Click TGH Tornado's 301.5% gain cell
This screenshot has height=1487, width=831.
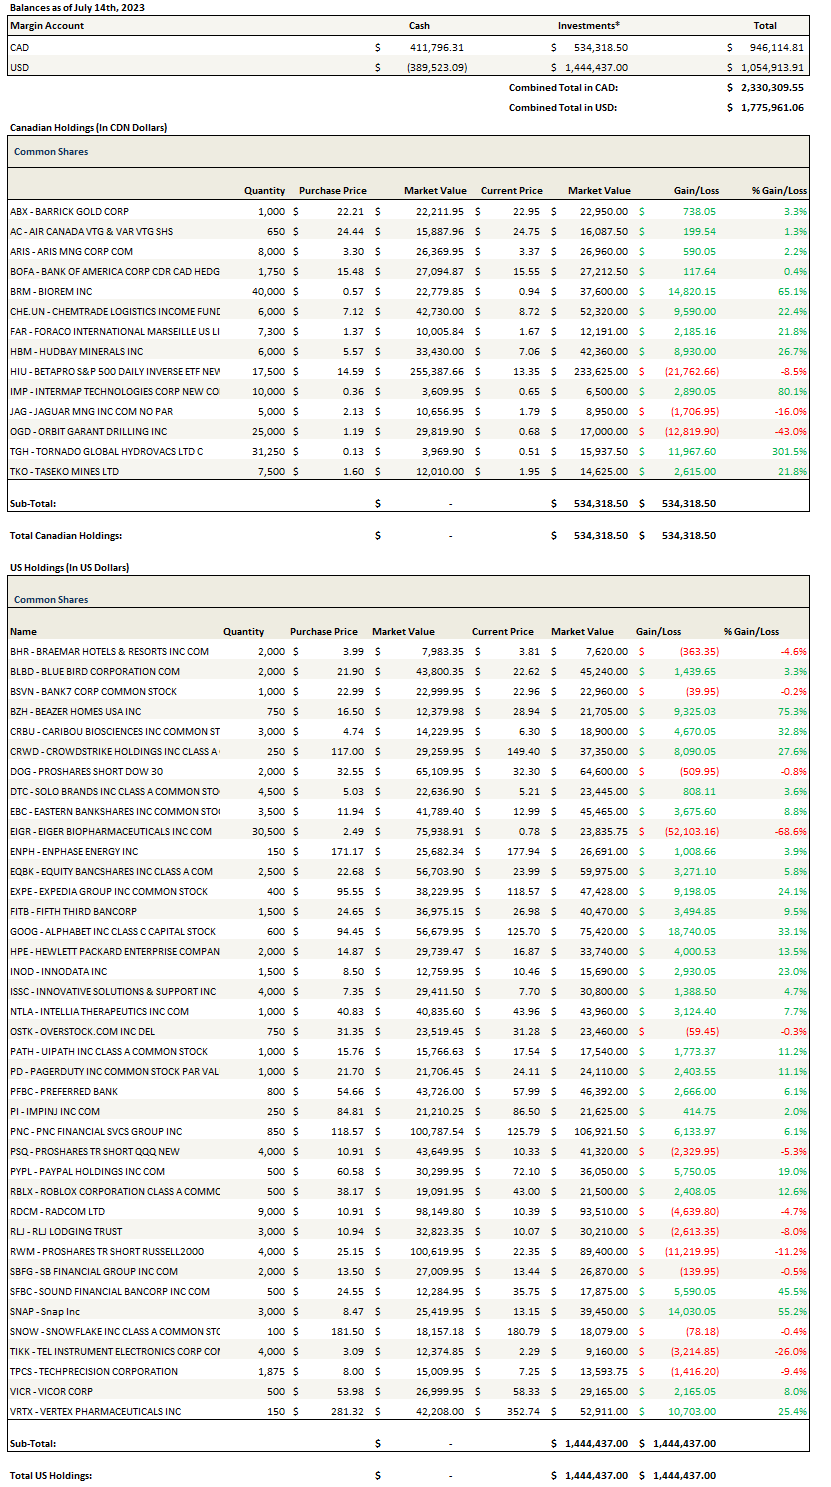(789, 452)
